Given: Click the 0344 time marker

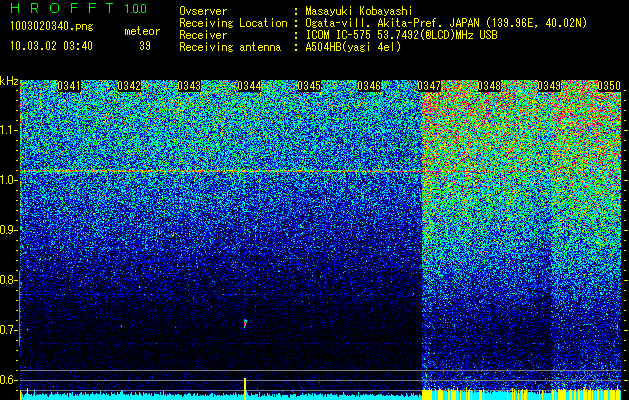Looking at the screenshot, I should coord(249,86).
